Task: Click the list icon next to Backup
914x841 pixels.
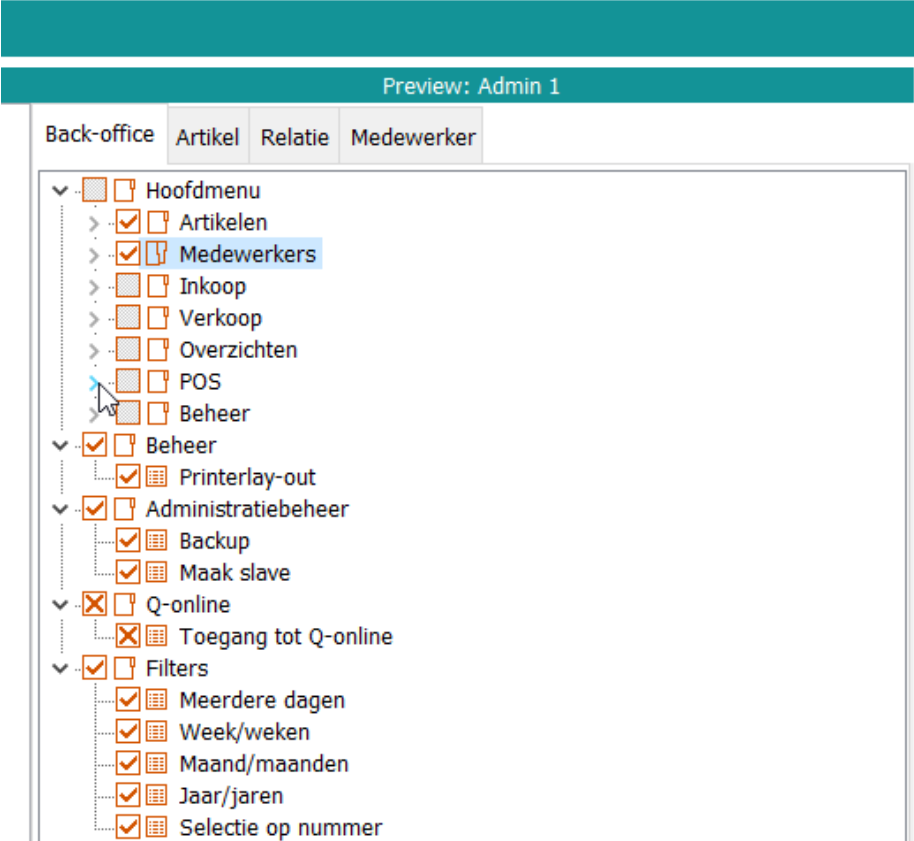Action: 158,541
